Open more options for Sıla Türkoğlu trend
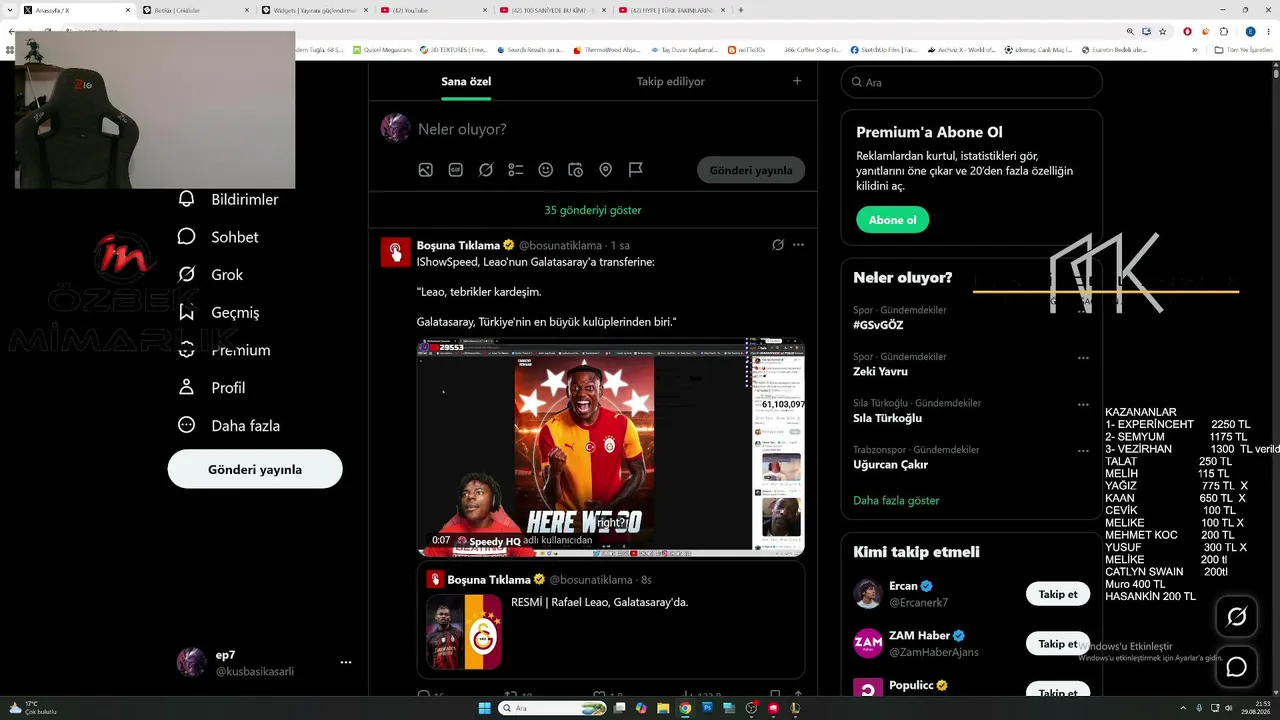The height and width of the screenshot is (720, 1280). point(1083,404)
